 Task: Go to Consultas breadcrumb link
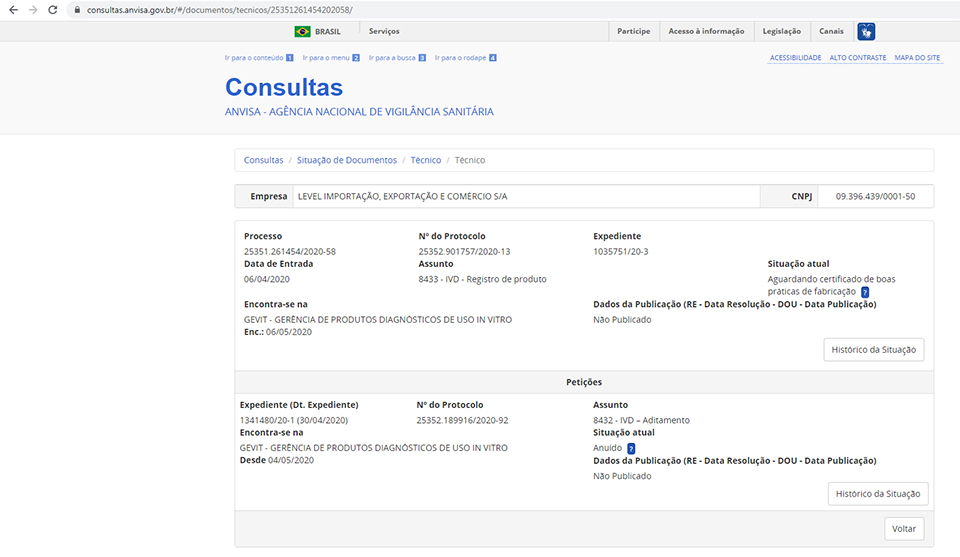(x=264, y=160)
